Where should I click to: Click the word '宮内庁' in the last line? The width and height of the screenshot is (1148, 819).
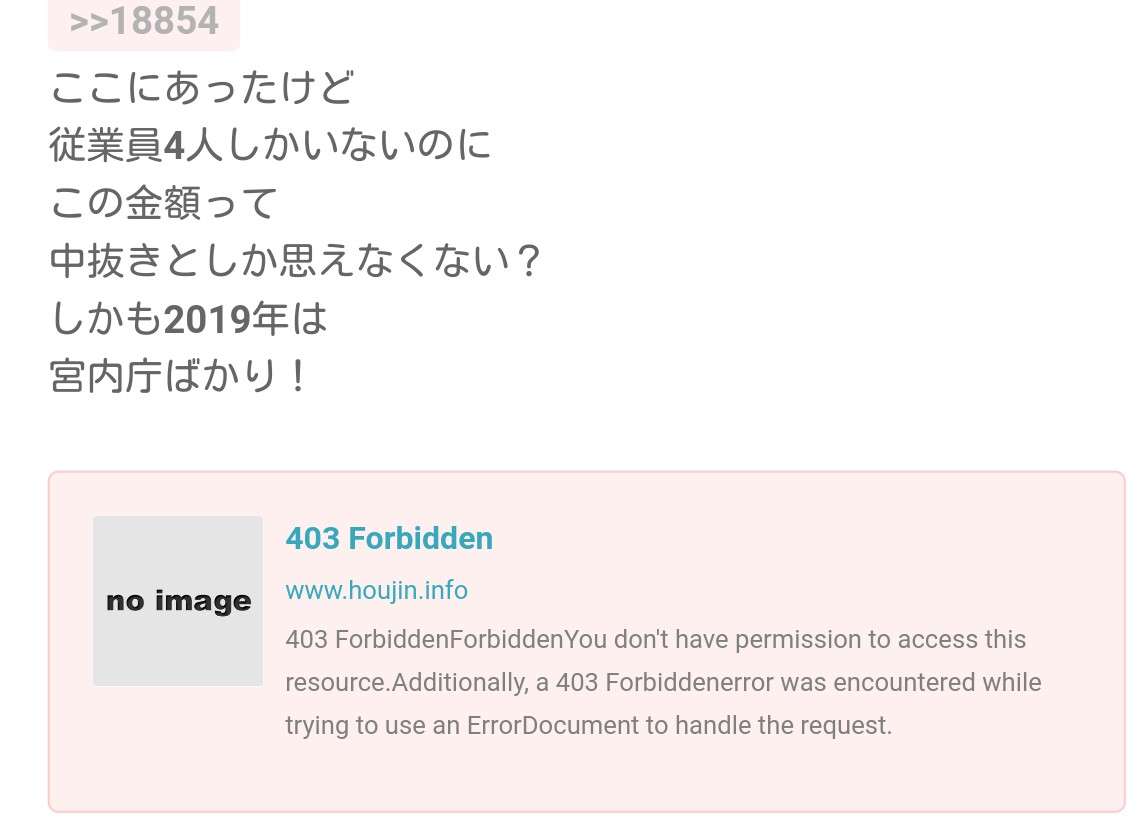(x=105, y=376)
